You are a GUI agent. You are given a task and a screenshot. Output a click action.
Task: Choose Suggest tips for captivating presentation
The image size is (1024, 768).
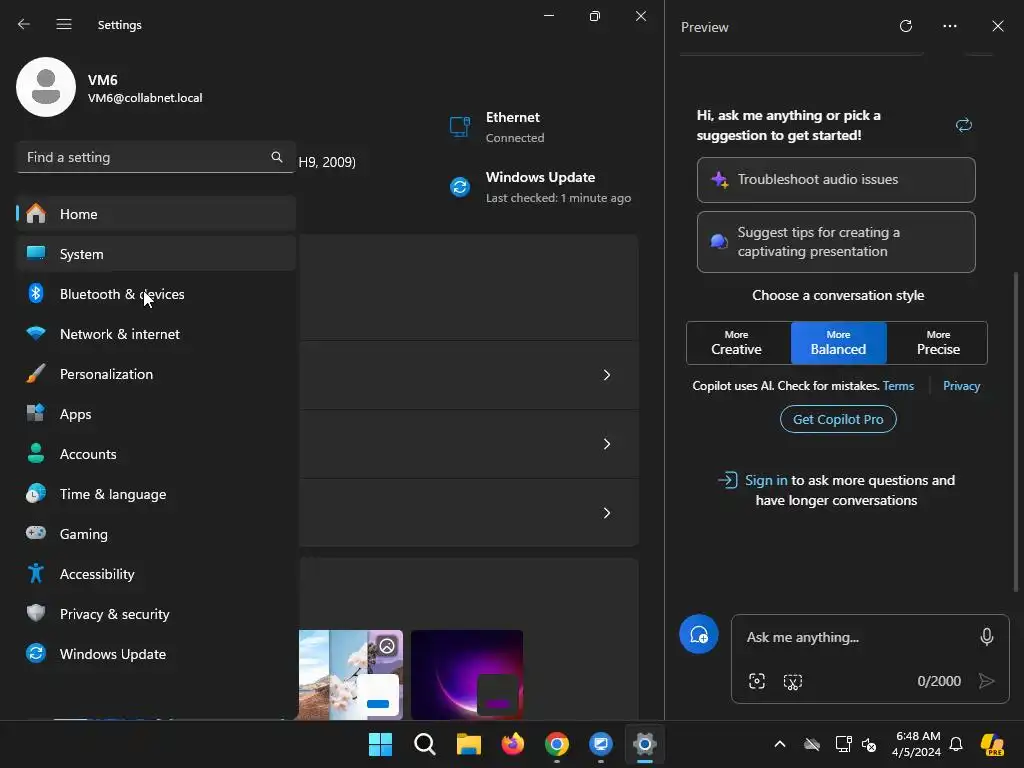(x=836, y=242)
